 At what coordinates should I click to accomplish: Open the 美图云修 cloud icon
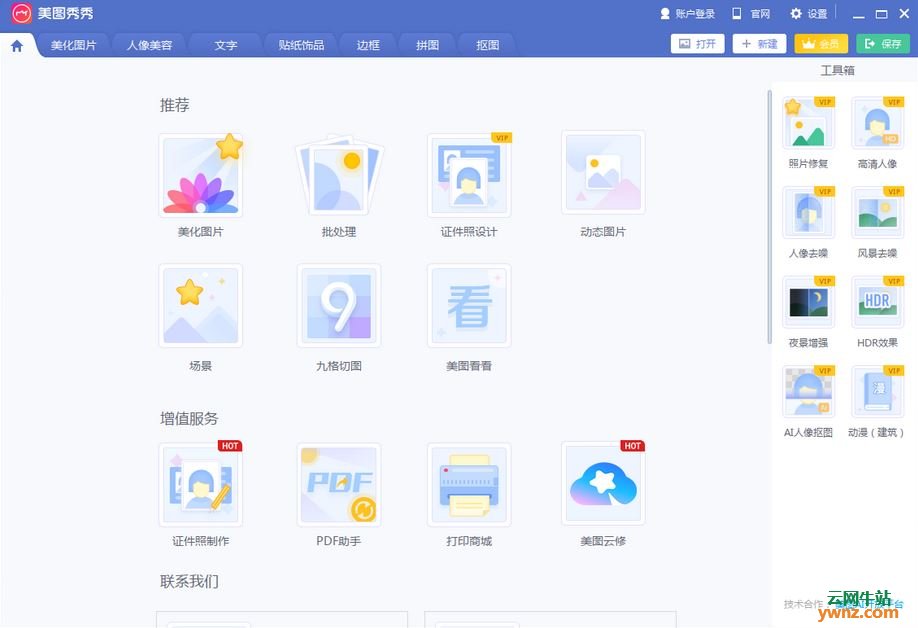point(603,483)
